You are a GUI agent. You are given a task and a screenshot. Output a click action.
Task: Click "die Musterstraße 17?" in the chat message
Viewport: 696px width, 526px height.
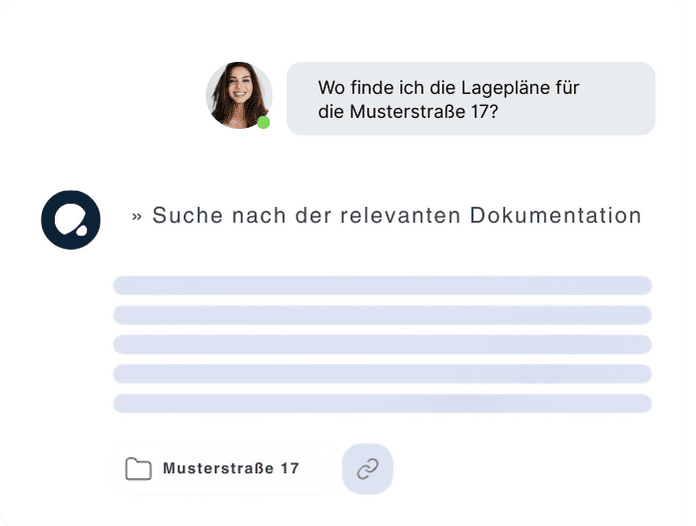click(x=408, y=112)
